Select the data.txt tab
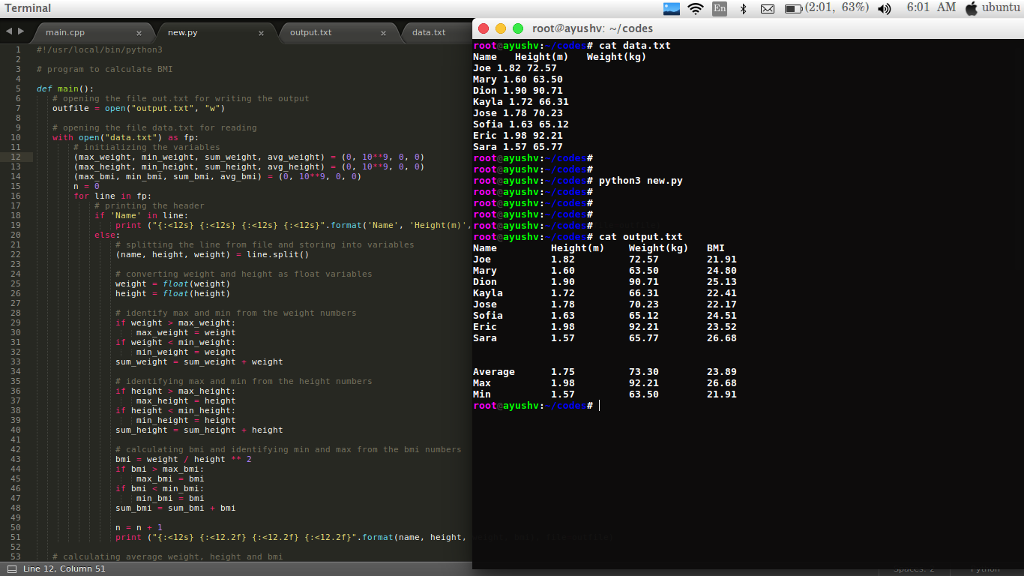Screen dimensions: 1024x576 (429, 33)
